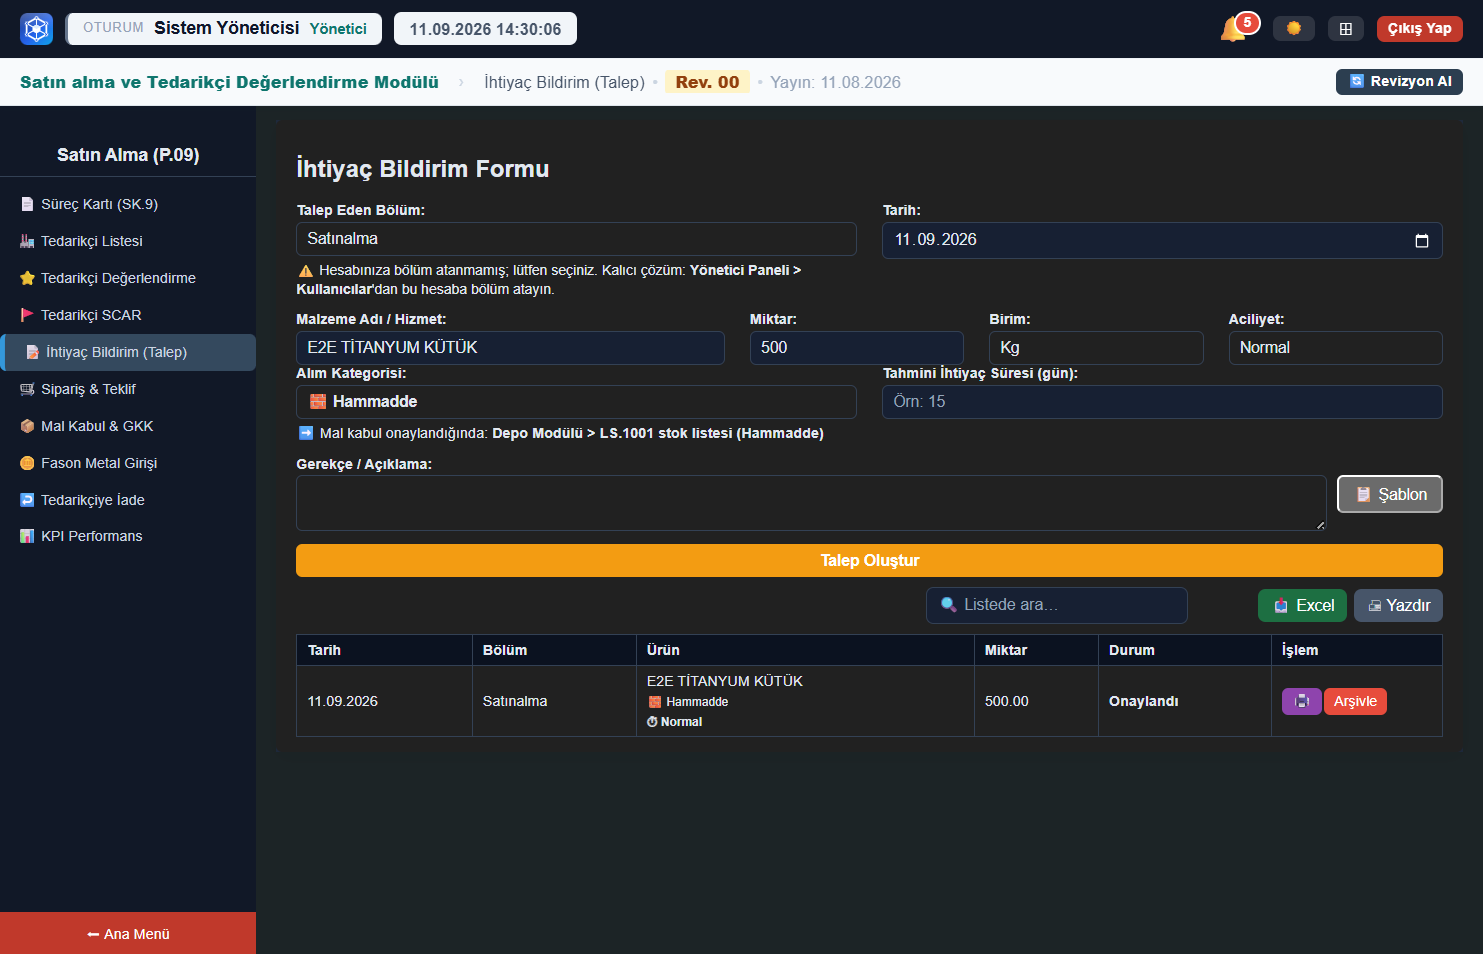This screenshot has width=1483, height=954.
Task: Select Tedarikçi Değerlendirme in sidebar
Action: tap(128, 278)
